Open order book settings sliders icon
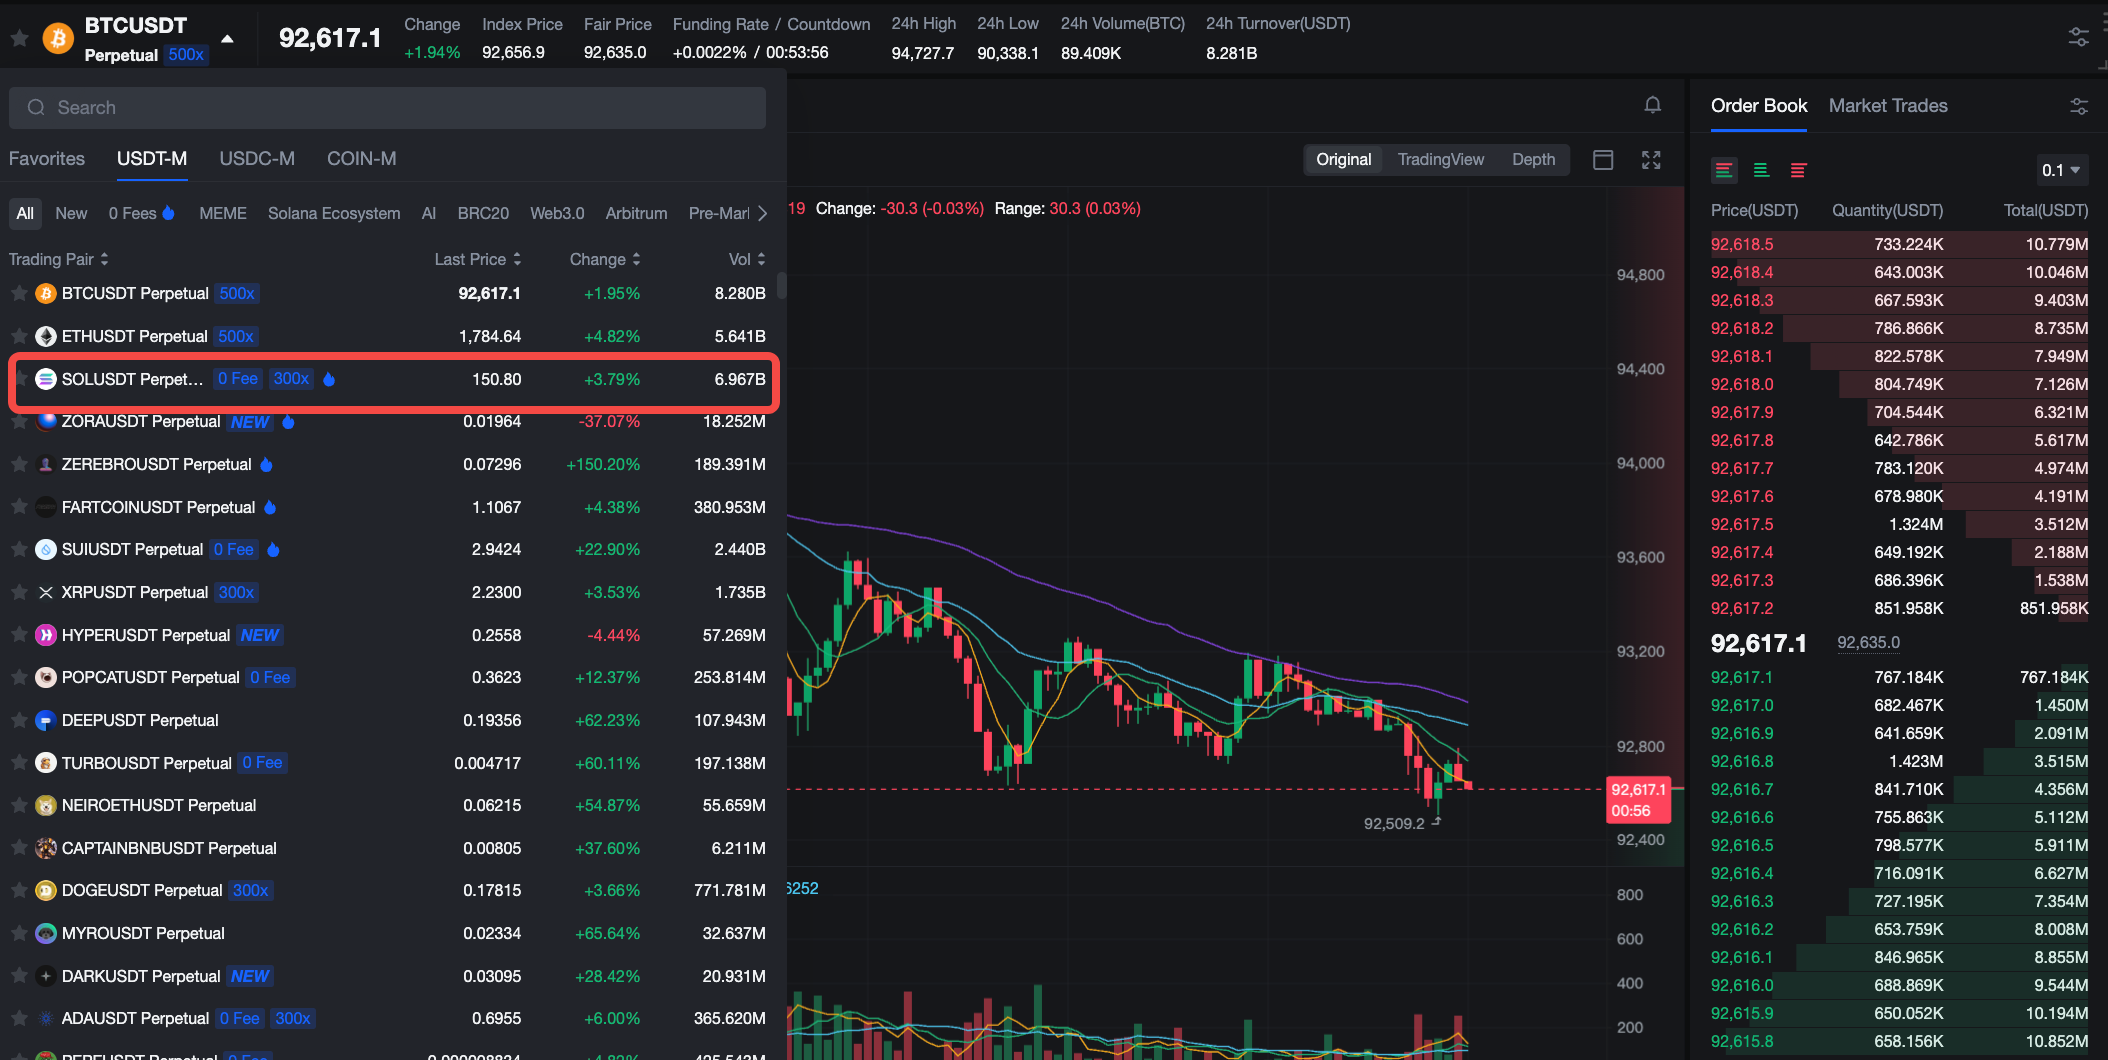 (x=2078, y=106)
